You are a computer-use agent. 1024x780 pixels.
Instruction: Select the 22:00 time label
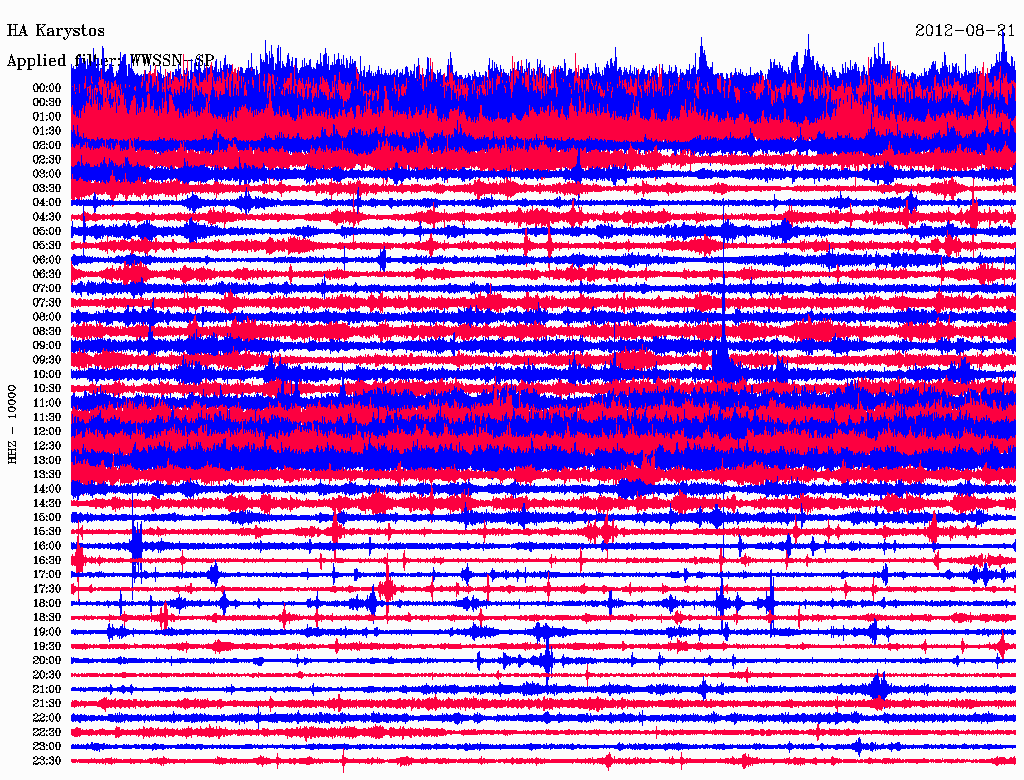[46, 718]
